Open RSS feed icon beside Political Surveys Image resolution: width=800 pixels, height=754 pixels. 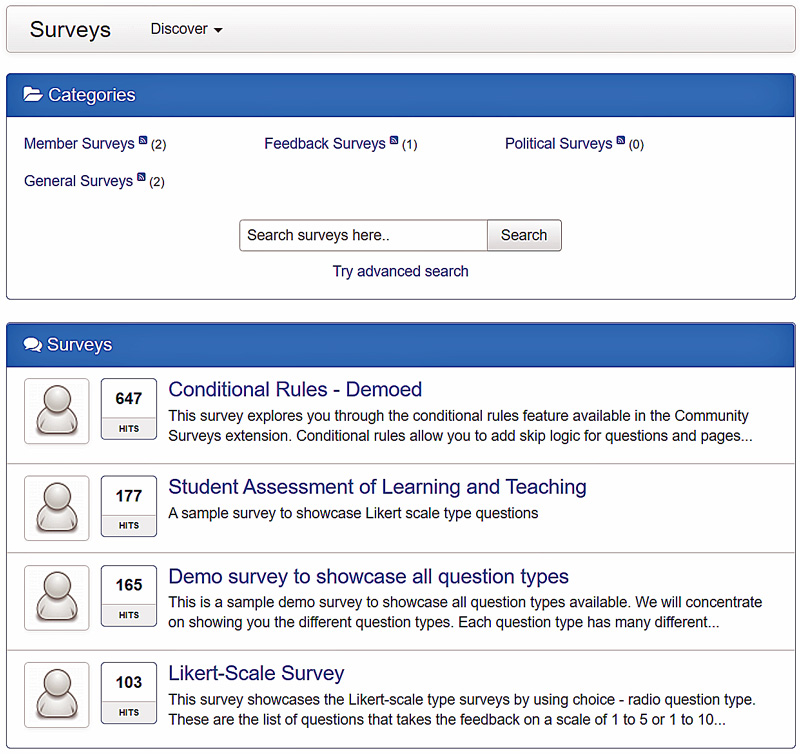pos(620,140)
